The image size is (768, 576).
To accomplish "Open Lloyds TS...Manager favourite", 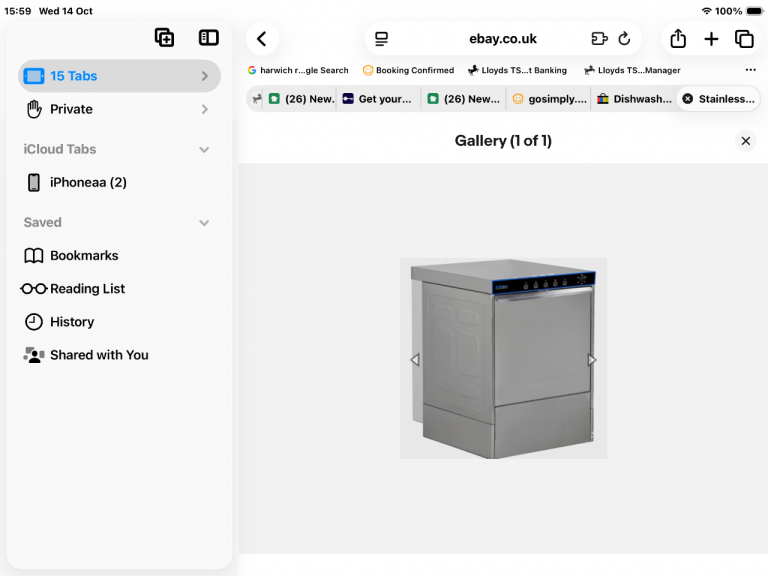I will 632,70.
